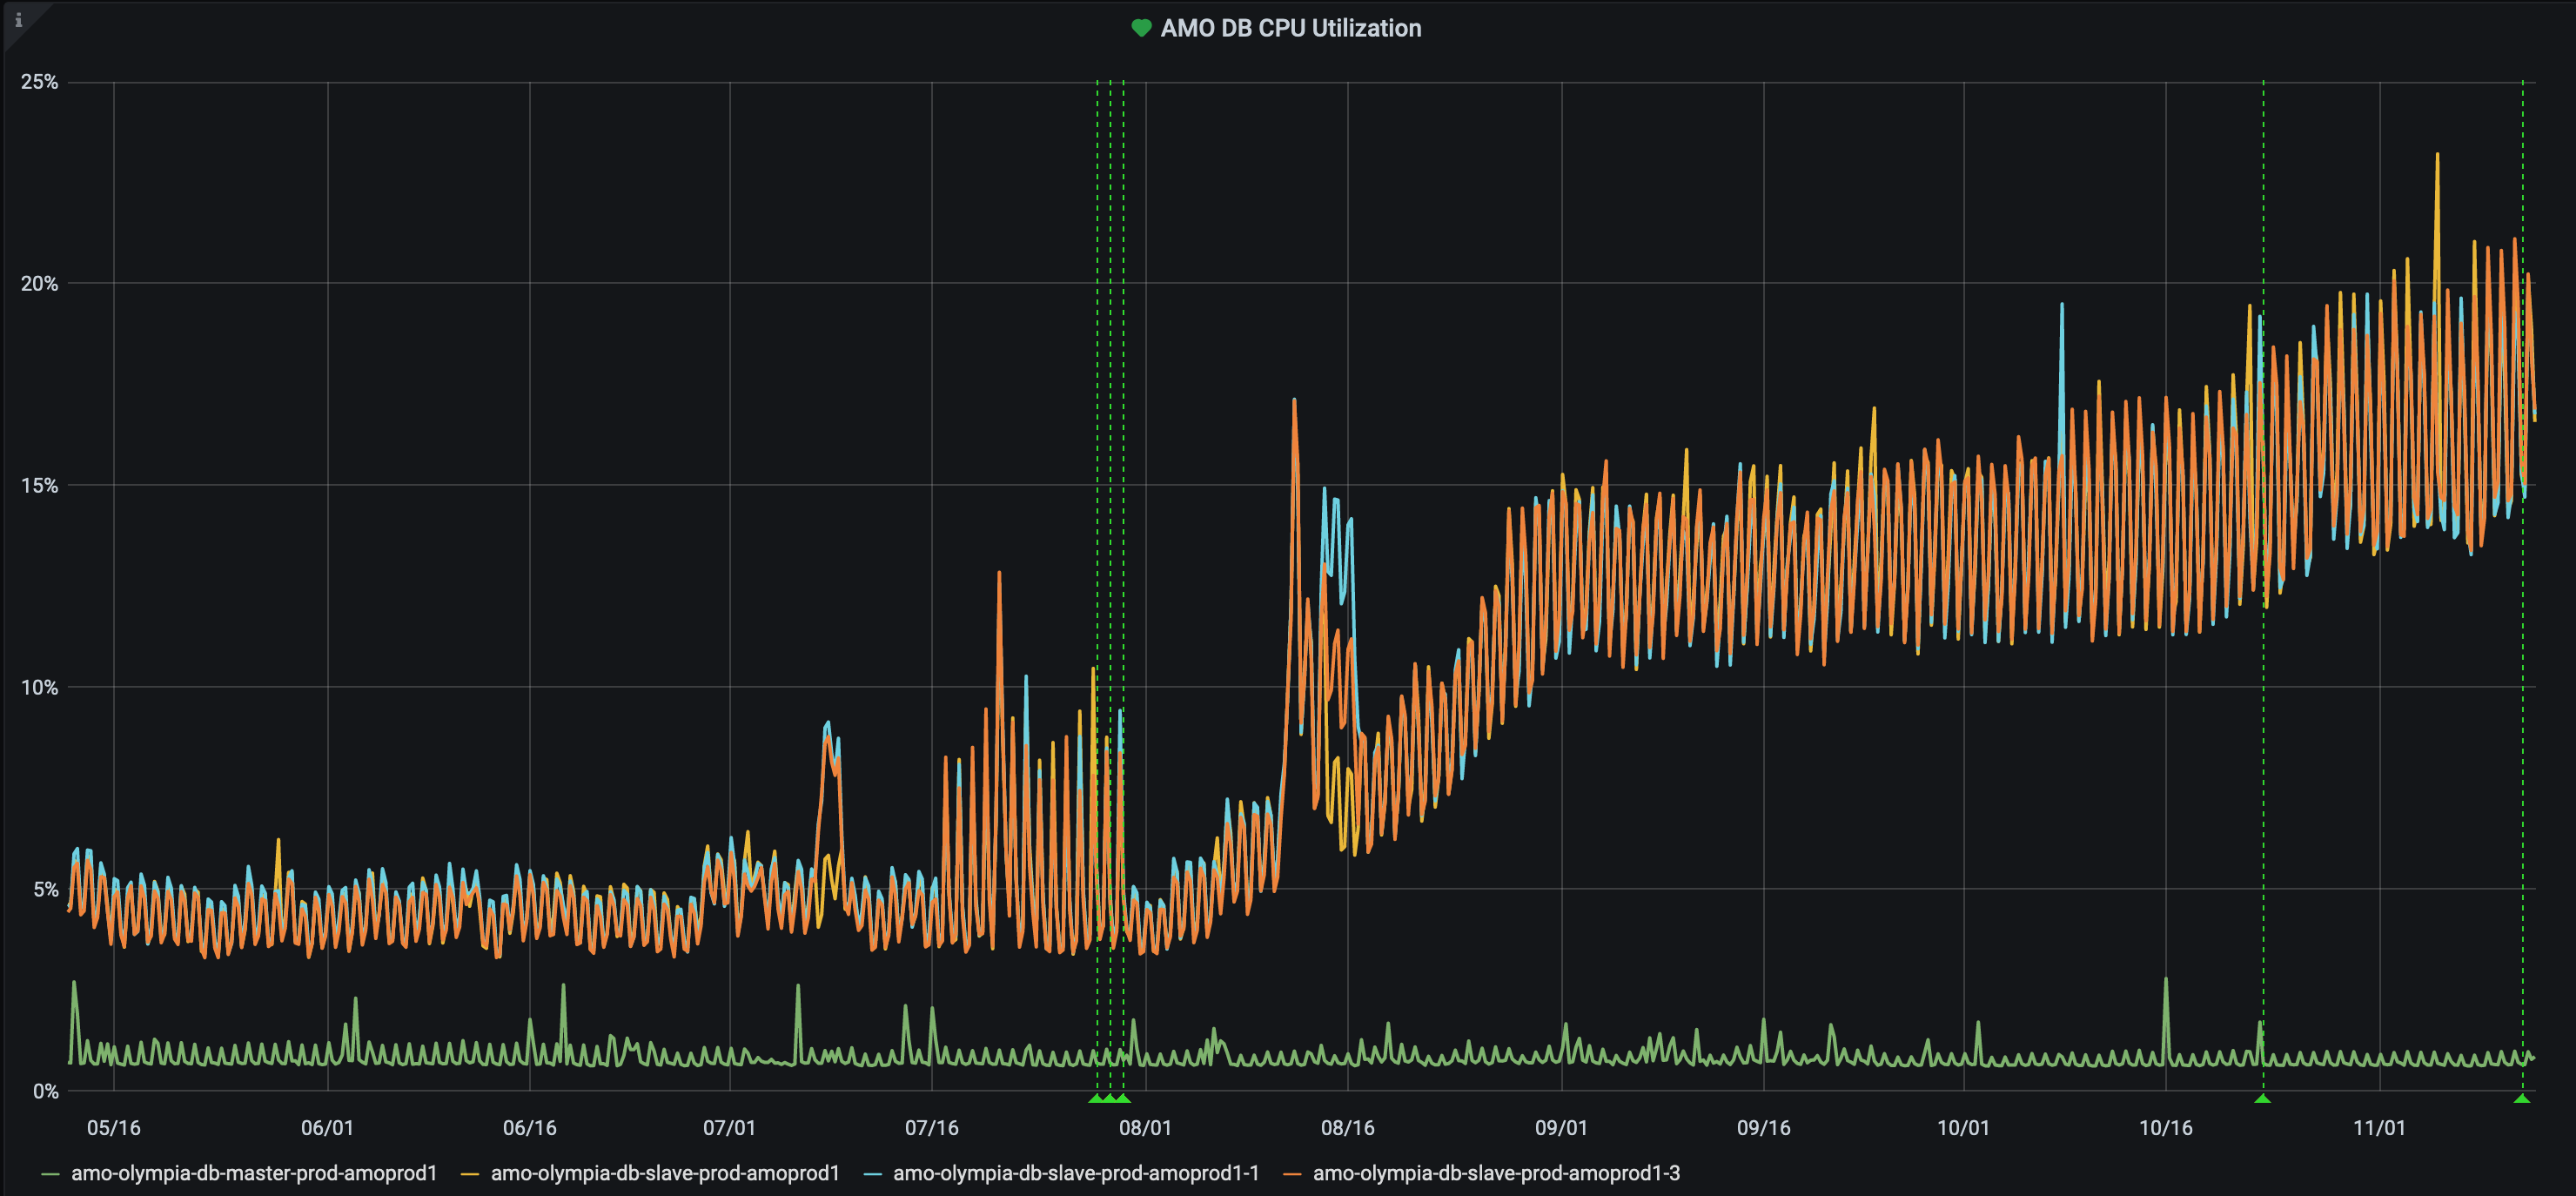Screen dimensions: 2576x1196
Task: Isolate amo-olympia-db-slave-prod-amoprod1-3 series via legend
Action: pyautogui.click(x=1496, y=1173)
